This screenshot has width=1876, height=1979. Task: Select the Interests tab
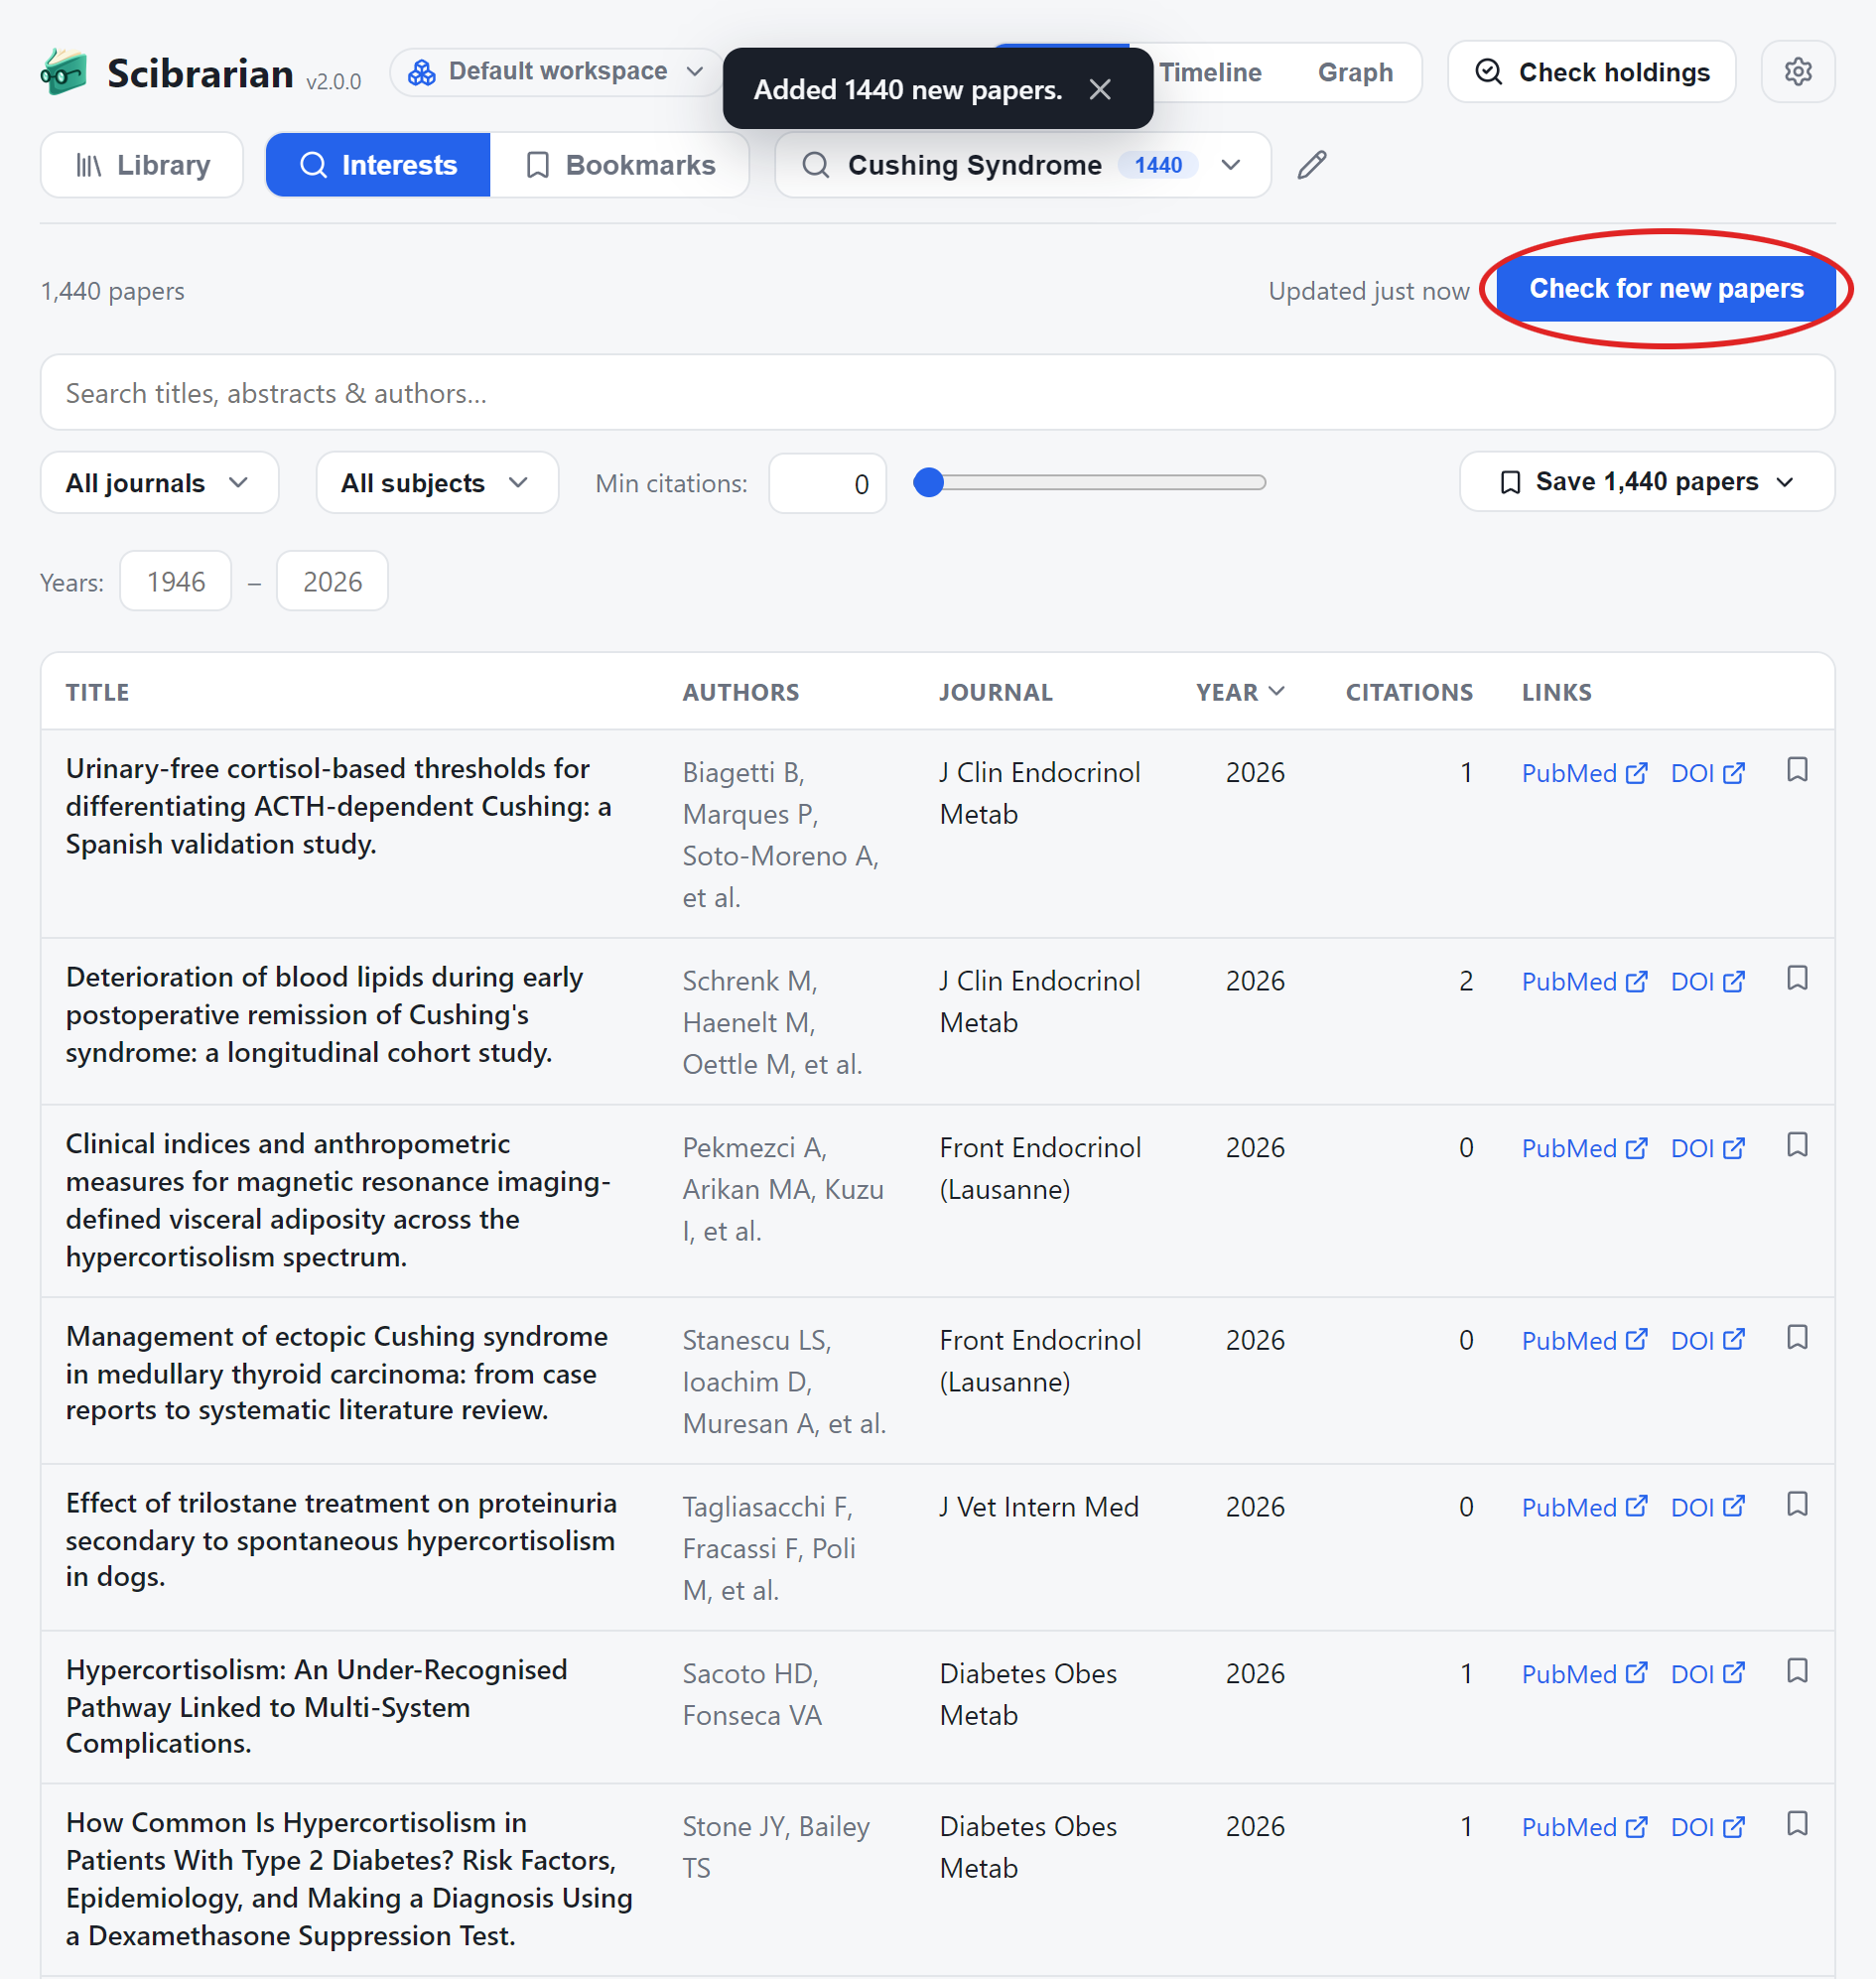click(x=378, y=165)
